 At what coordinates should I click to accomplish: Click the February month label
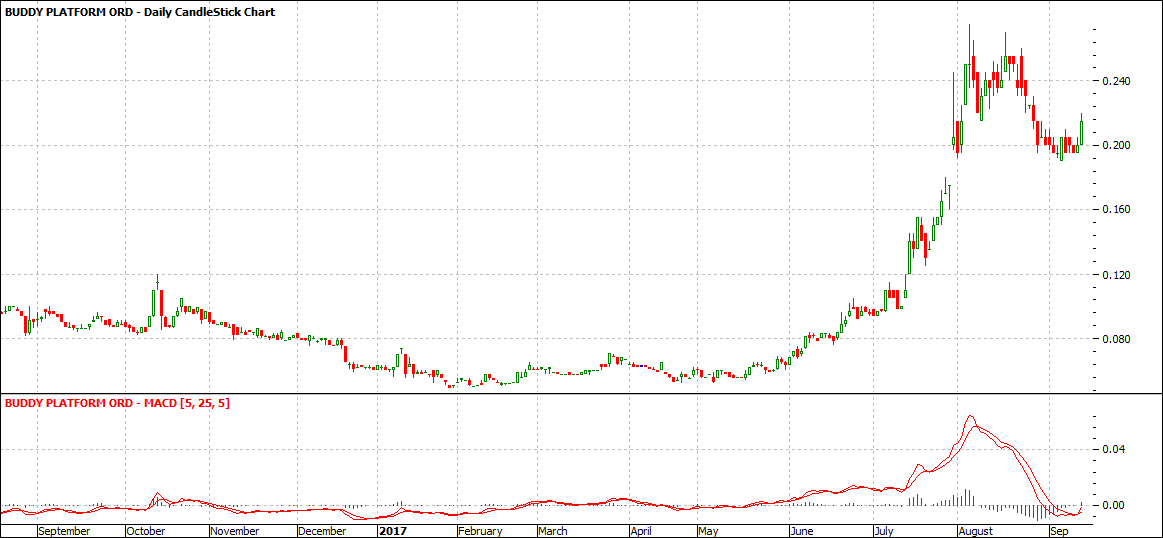(x=480, y=531)
